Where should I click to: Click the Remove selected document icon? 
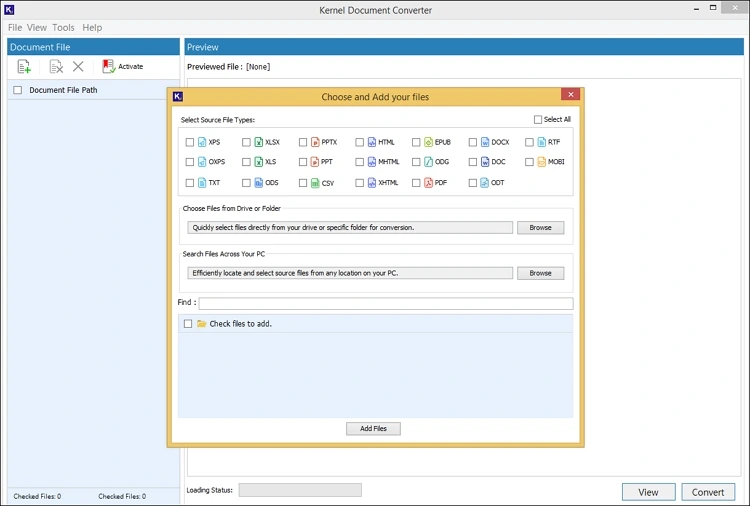pos(57,67)
